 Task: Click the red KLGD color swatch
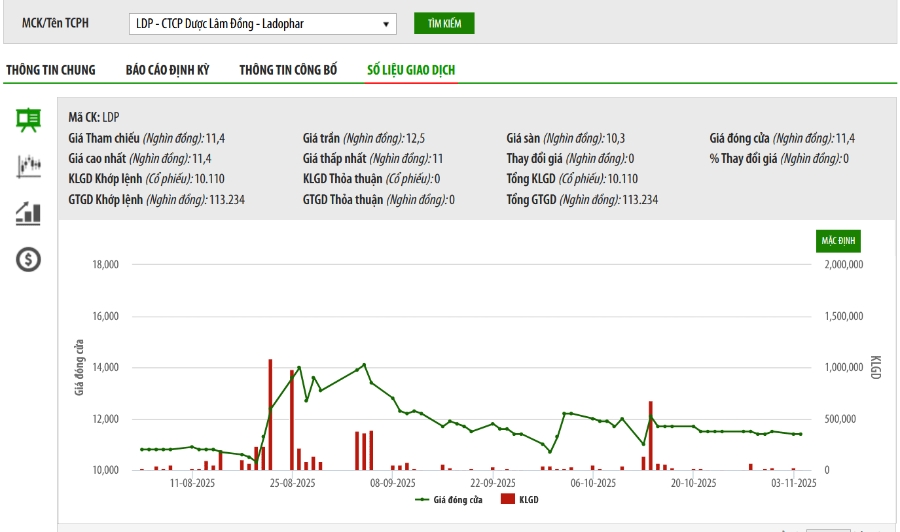tap(507, 499)
